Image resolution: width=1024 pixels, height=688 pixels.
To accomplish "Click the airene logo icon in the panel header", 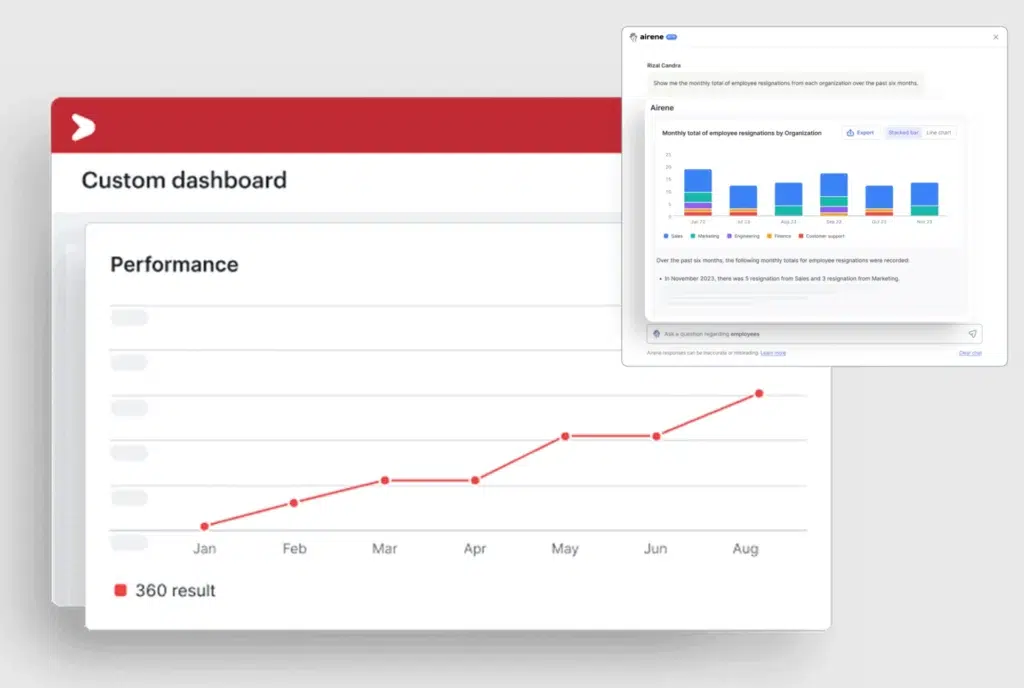I will click(634, 37).
